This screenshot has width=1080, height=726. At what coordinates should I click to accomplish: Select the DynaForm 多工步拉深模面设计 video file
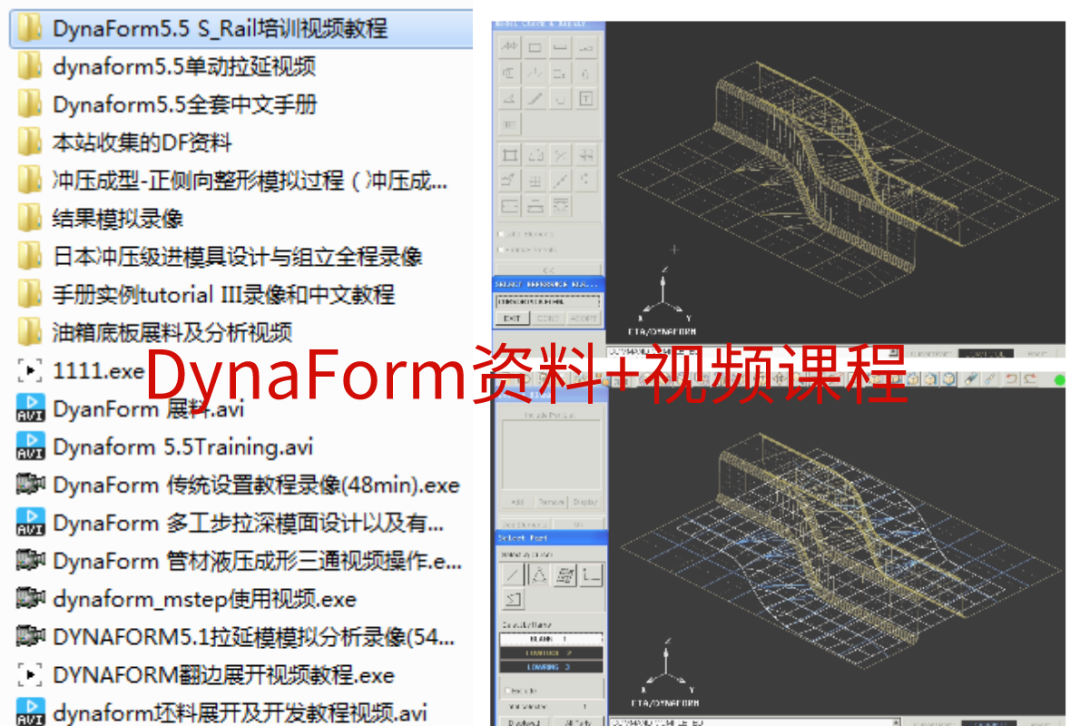pos(230,523)
